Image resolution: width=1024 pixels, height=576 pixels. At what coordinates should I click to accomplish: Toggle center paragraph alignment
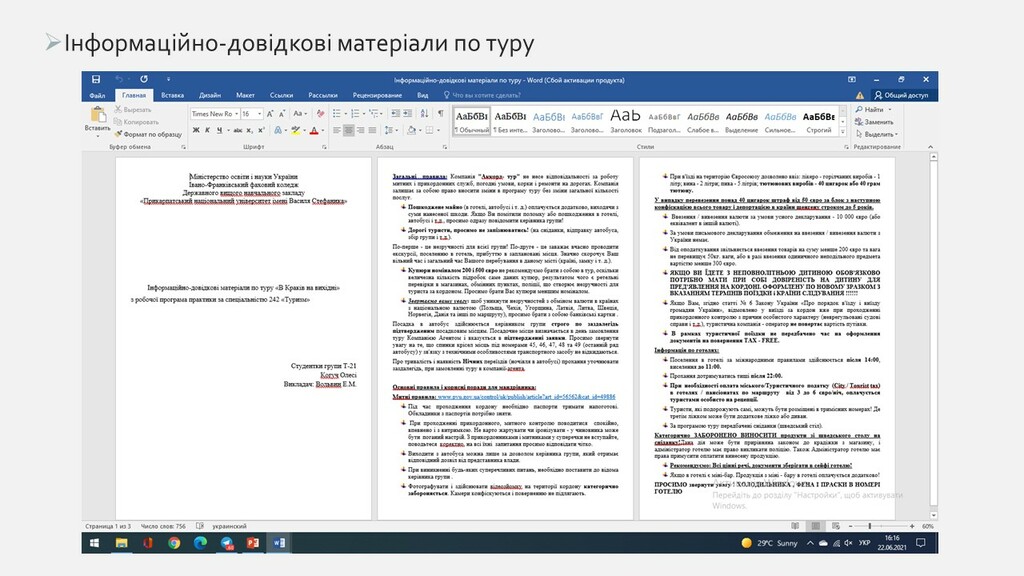pos(349,131)
